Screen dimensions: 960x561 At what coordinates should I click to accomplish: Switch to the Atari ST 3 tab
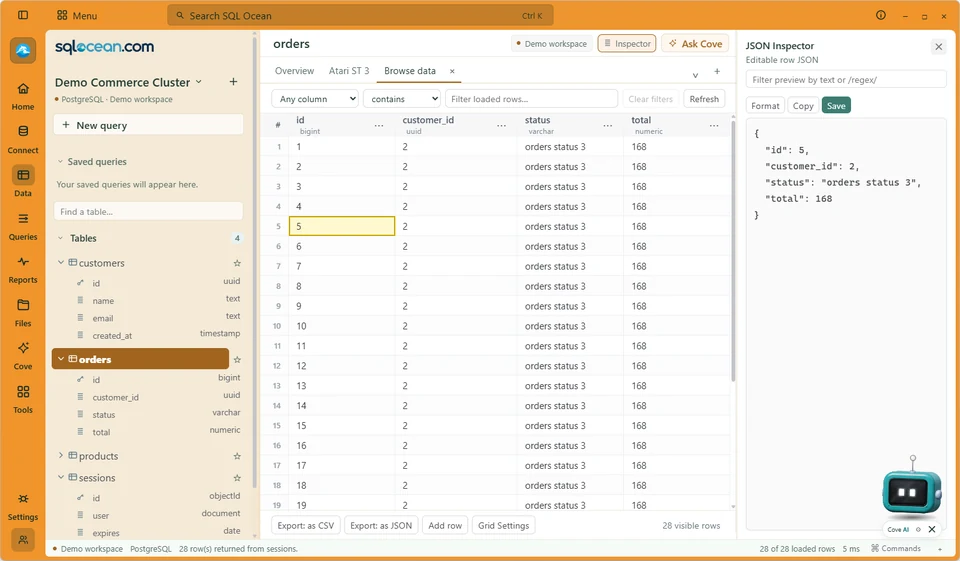(349, 71)
